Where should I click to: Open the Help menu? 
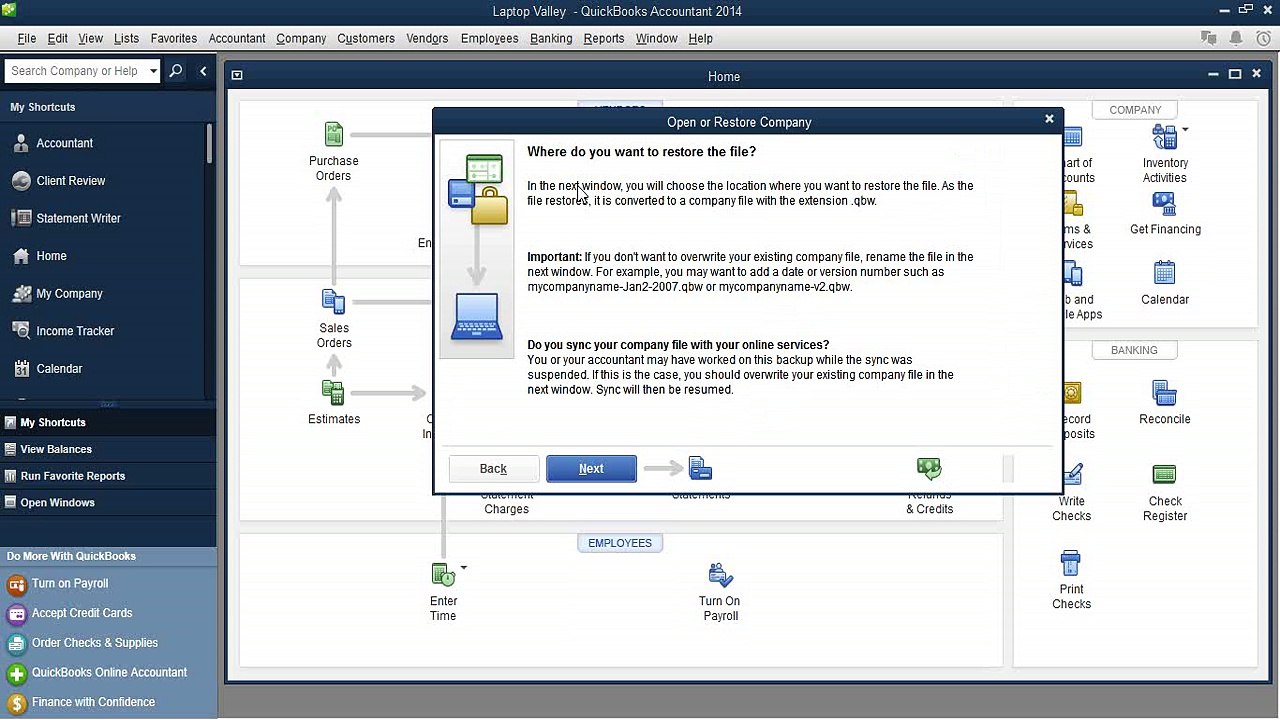pyautogui.click(x=700, y=38)
